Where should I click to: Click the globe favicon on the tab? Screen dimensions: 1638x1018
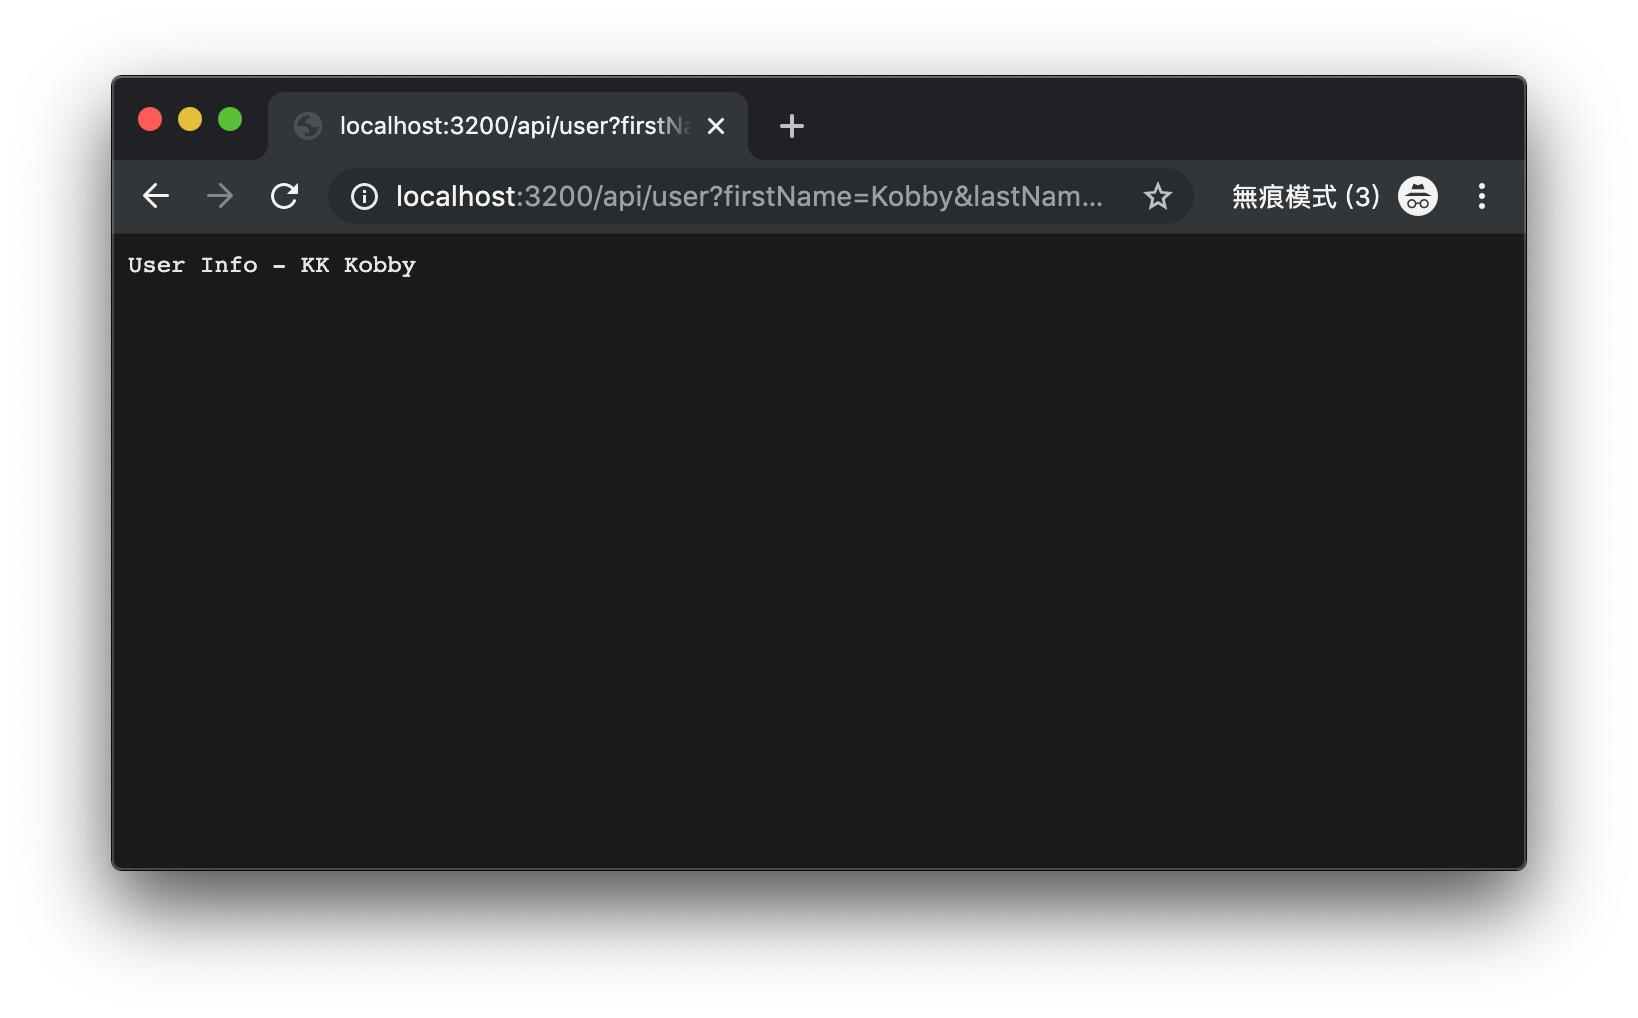tap(308, 126)
